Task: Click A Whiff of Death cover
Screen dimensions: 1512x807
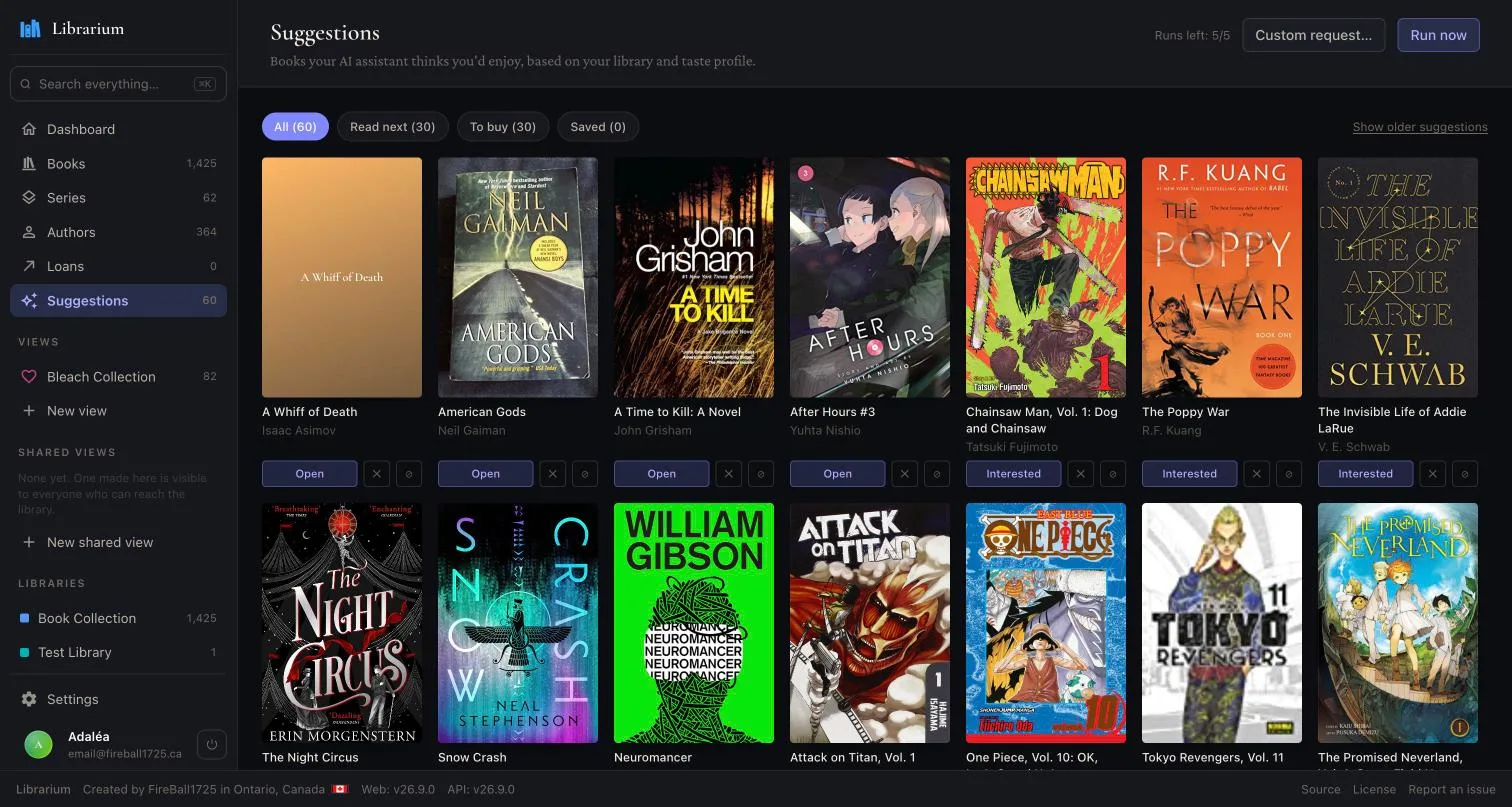Action: click(342, 277)
